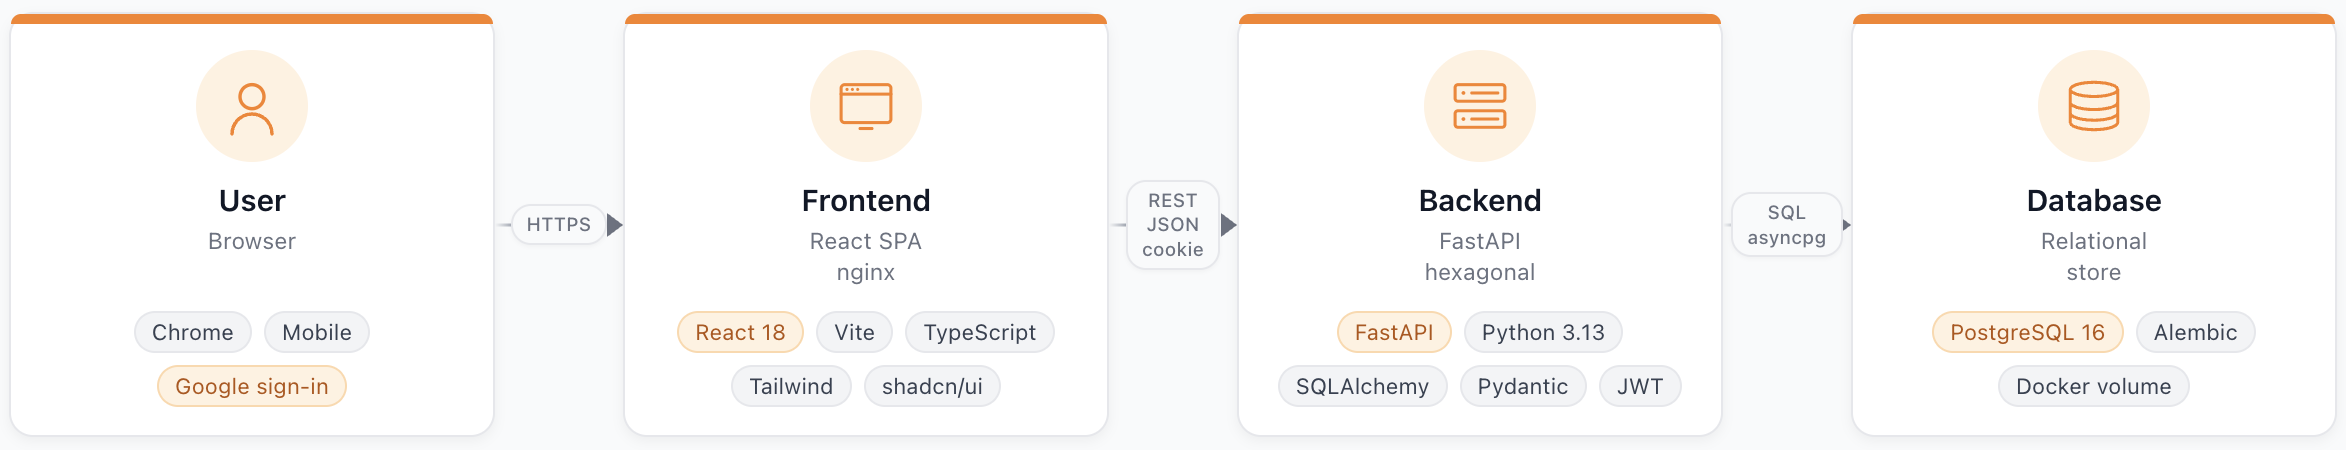Click the REST JSON cookie connector label
This screenshot has height=450, width=2346.
(x=1173, y=225)
